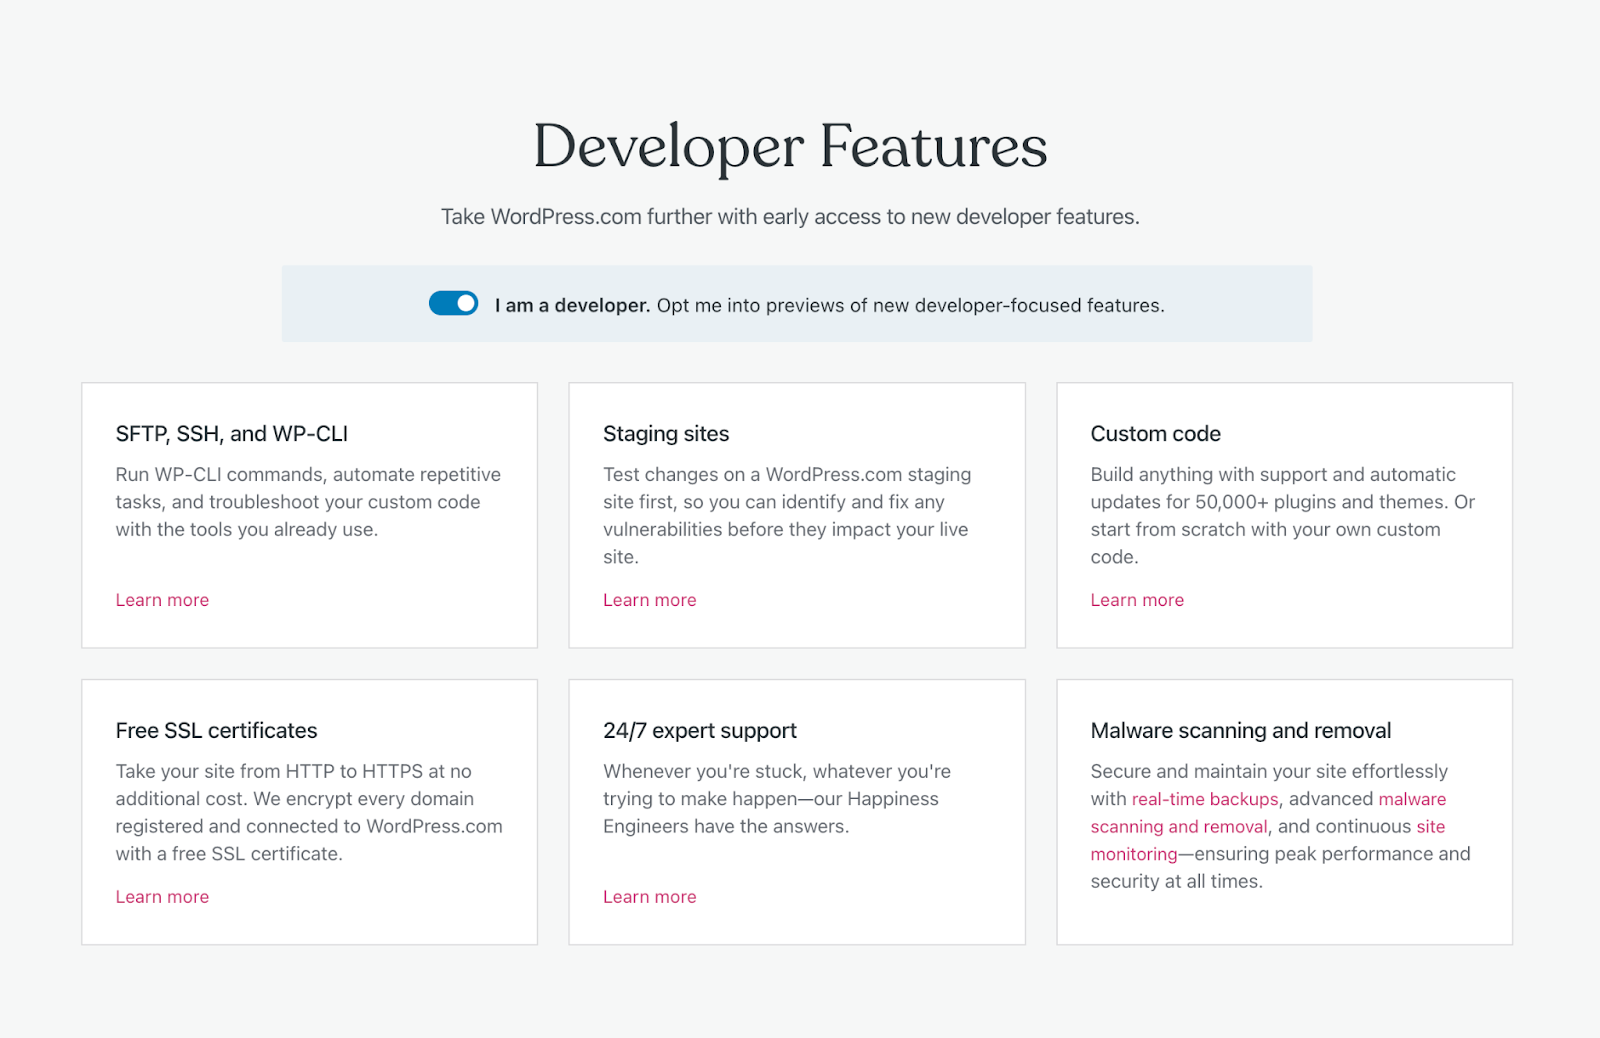Open Learn more under Custom code

click(x=1136, y=599)
